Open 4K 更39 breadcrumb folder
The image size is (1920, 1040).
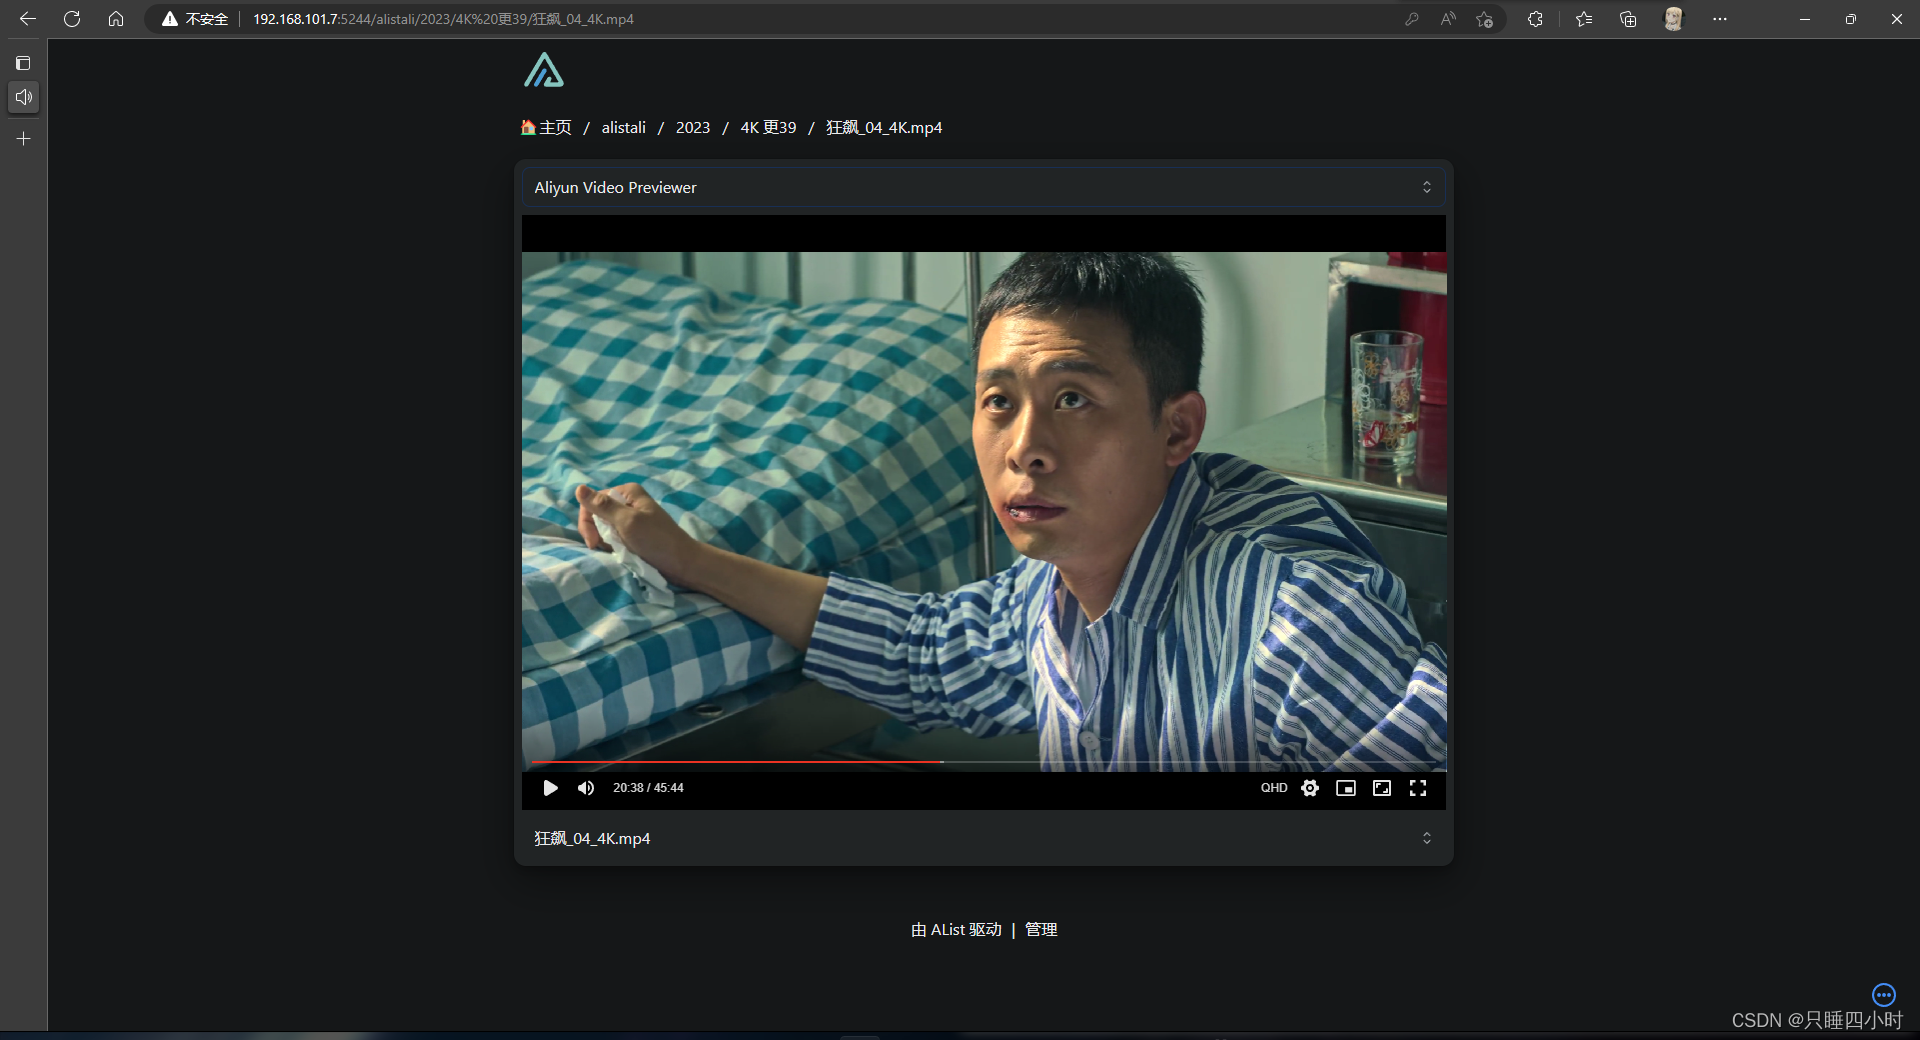(x=768, y=127)
